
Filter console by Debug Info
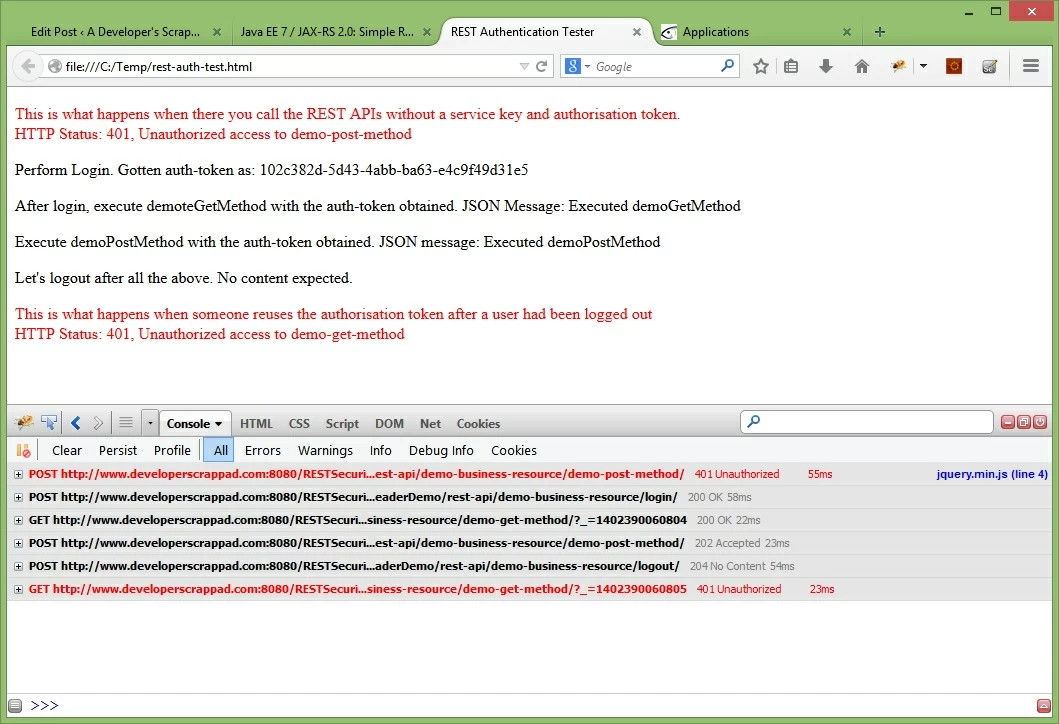click(441, 450)
